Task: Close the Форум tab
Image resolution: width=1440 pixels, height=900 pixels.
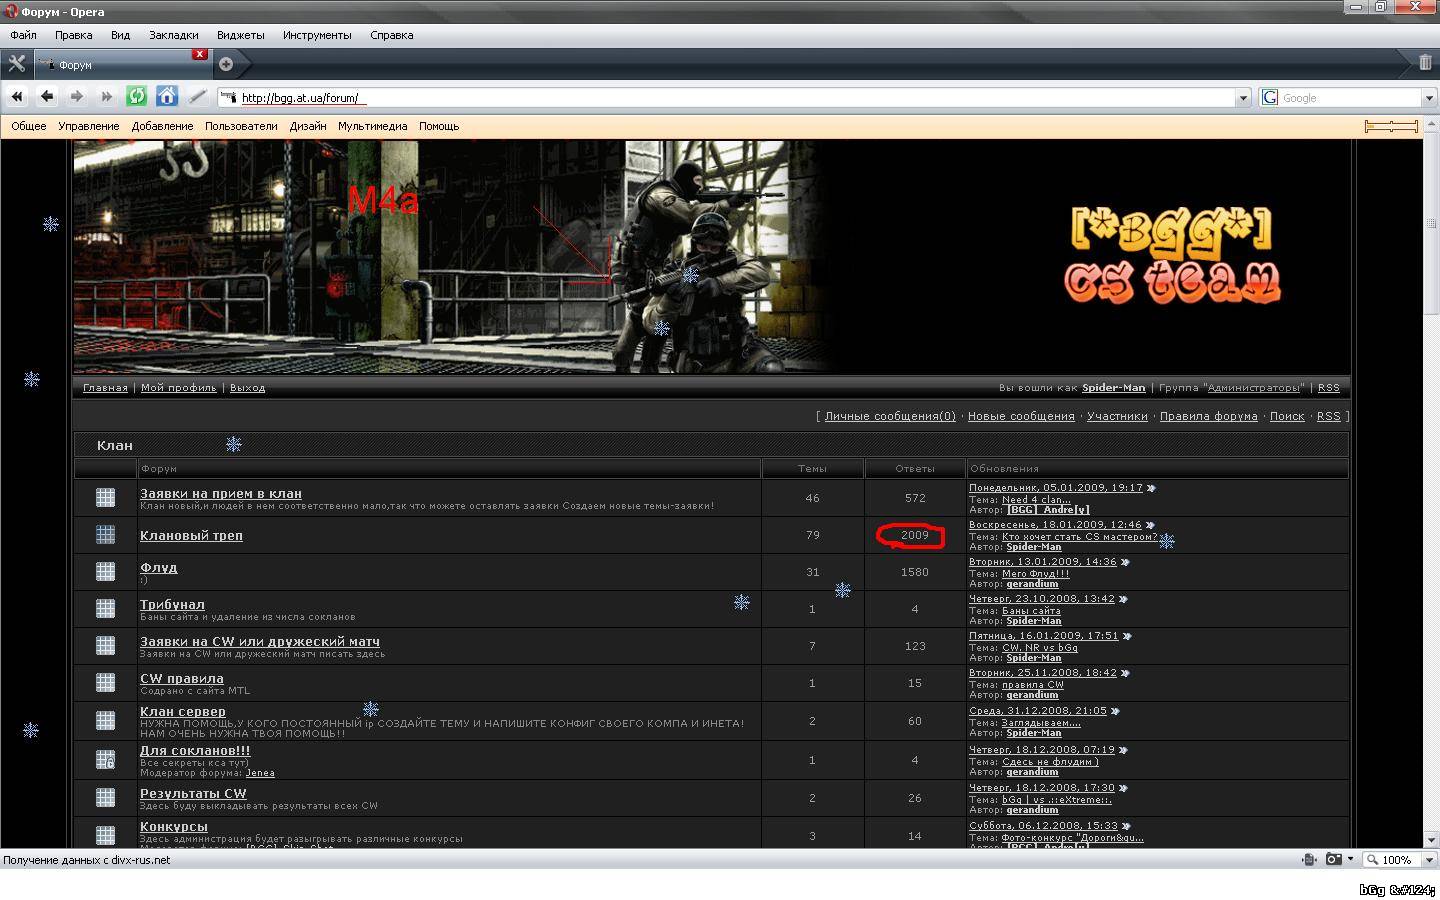Action: coord(200,54)
